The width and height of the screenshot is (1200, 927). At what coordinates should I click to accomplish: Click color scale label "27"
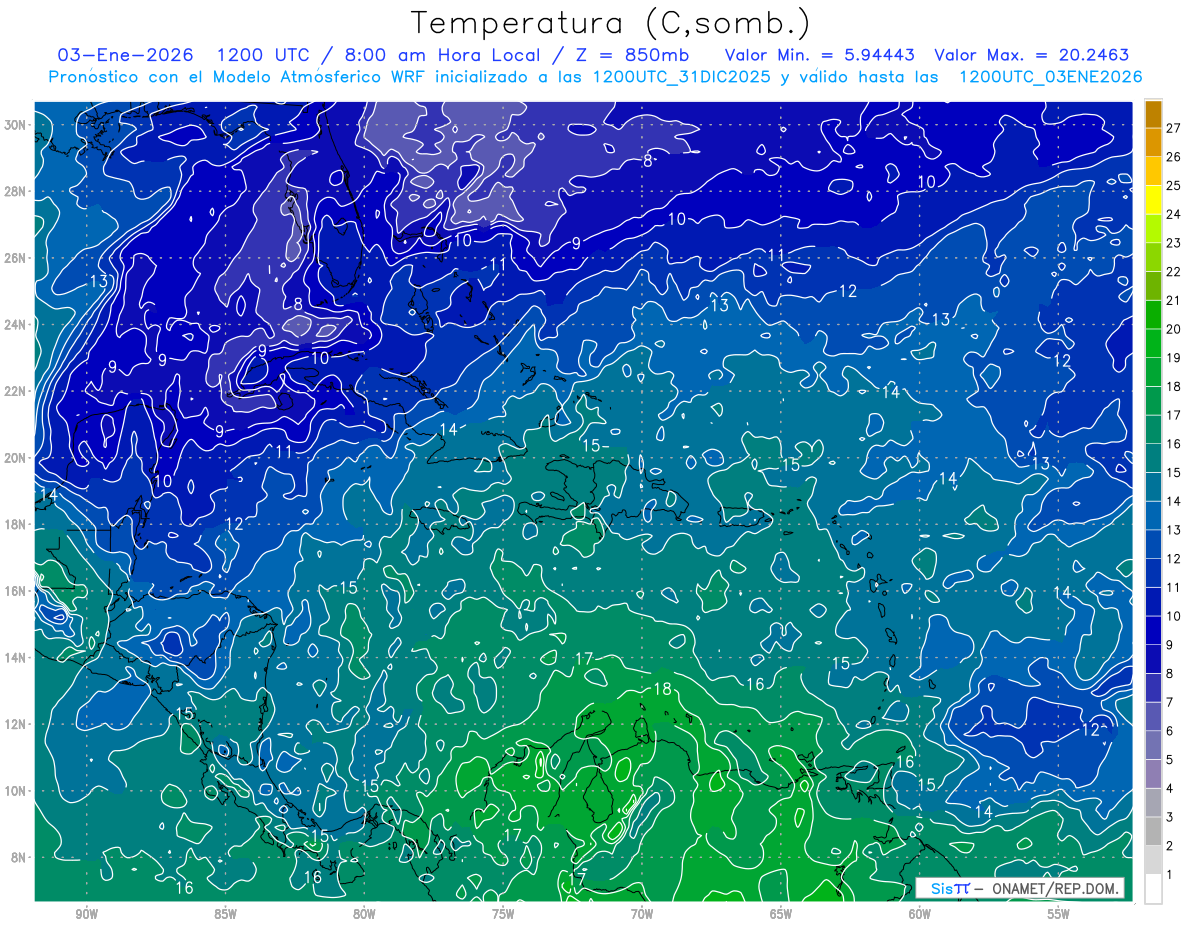(1173, 127)
